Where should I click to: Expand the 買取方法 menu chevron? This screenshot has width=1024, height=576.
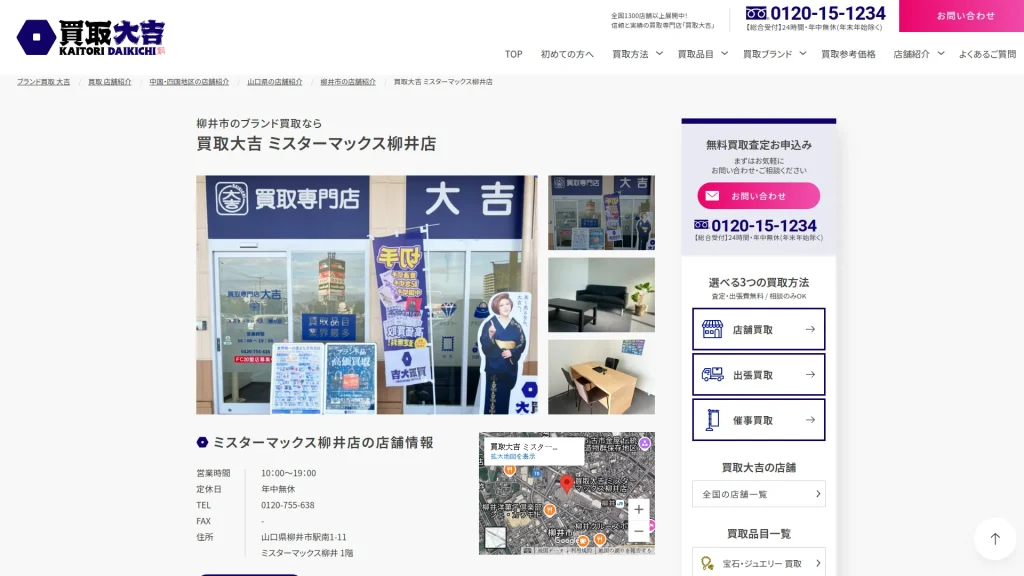point(659,54)
